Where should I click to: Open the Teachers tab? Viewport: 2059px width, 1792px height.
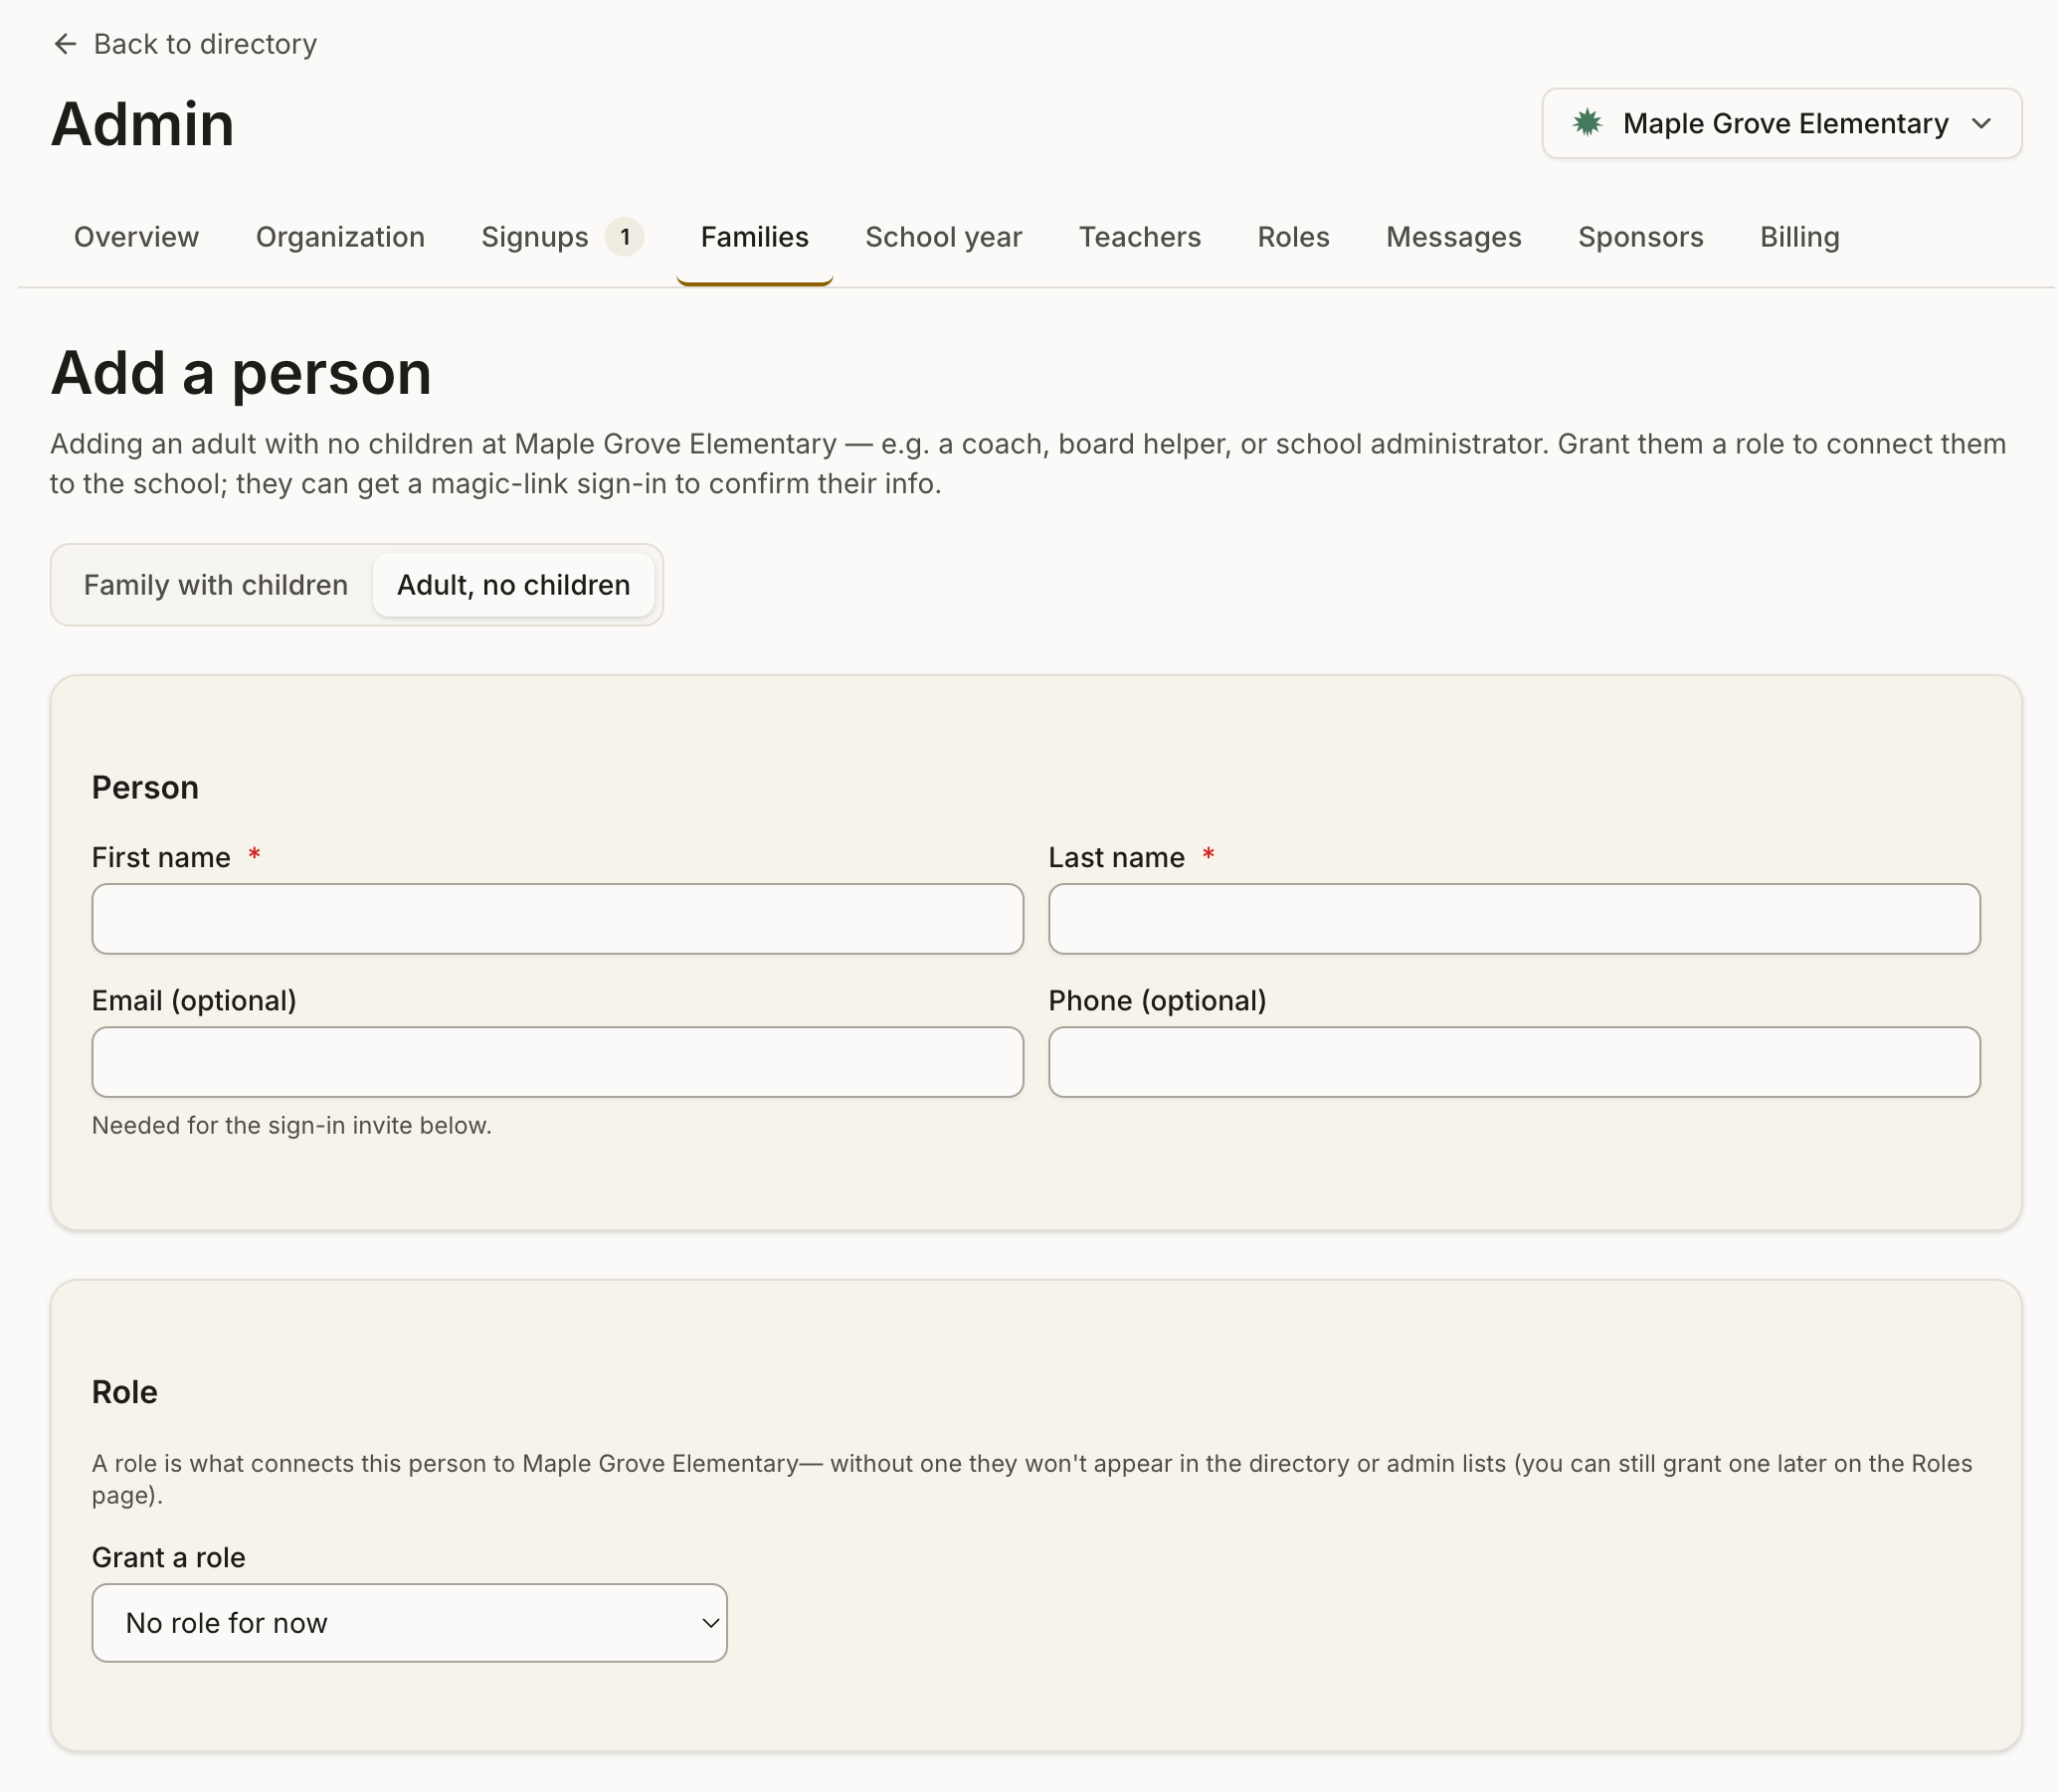tap(1139, 237)
